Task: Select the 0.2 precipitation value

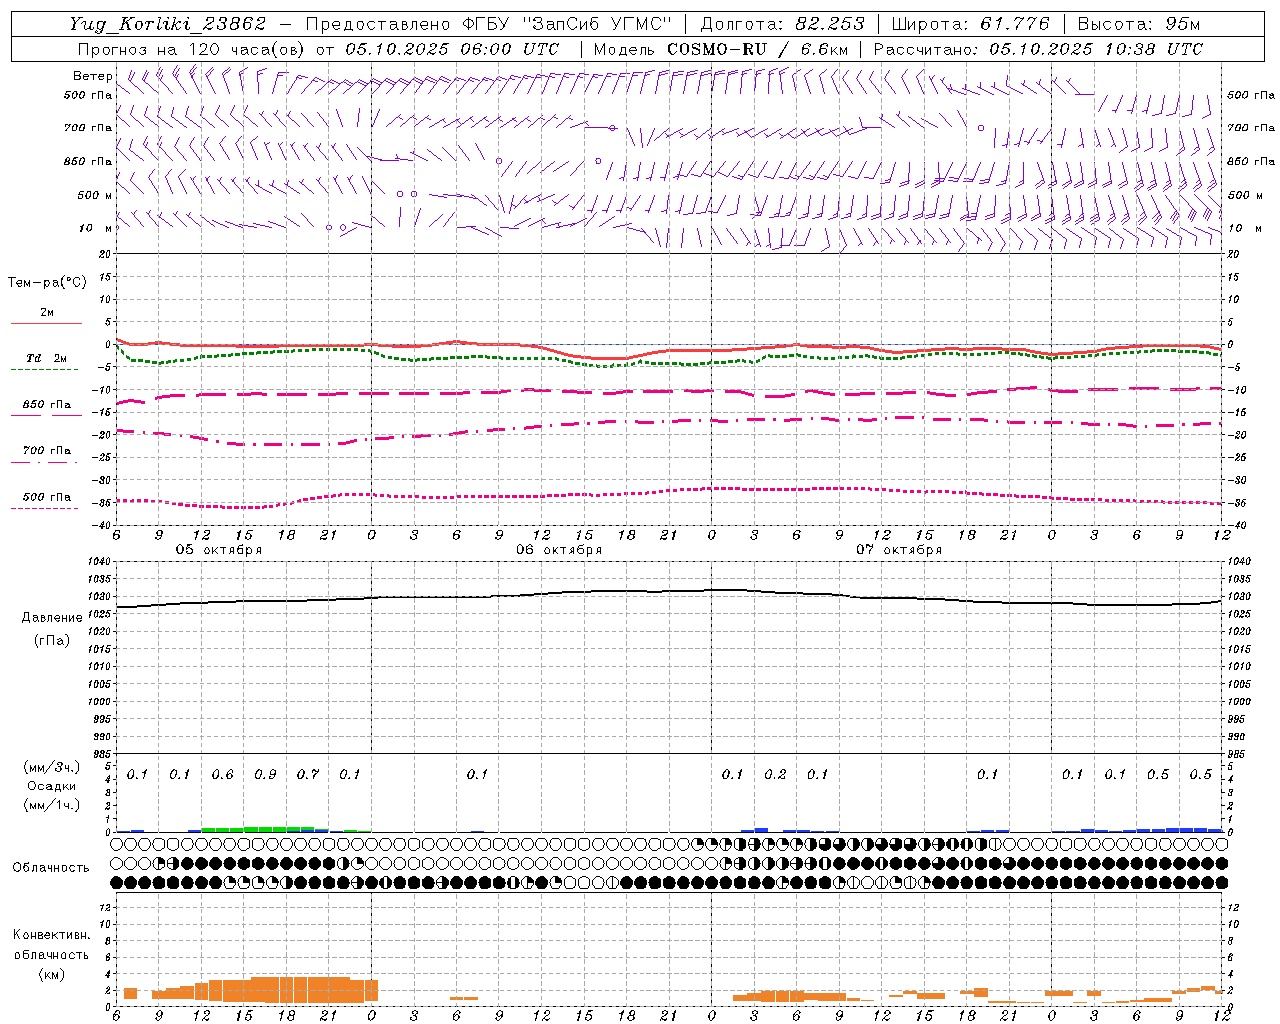Action: 775,775
